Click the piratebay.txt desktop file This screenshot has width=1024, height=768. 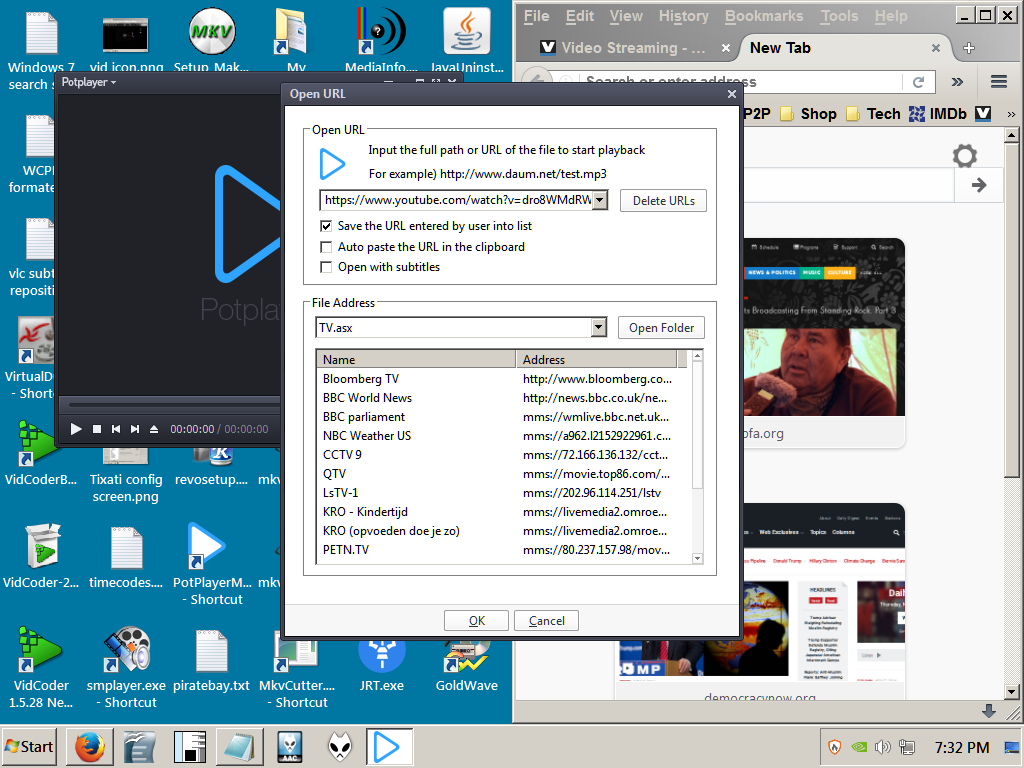tap(211, 660)
